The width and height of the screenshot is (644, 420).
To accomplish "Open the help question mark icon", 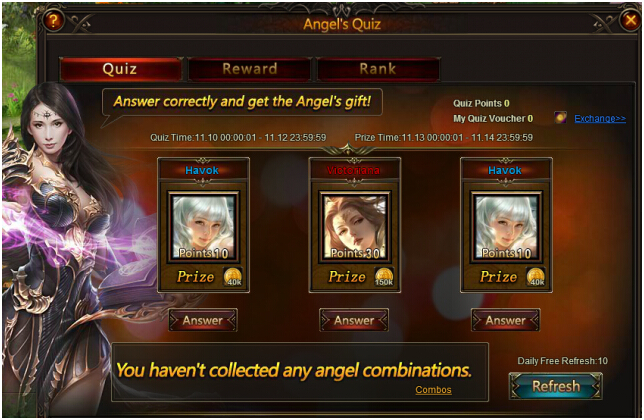I will click(x=53, y=19).
